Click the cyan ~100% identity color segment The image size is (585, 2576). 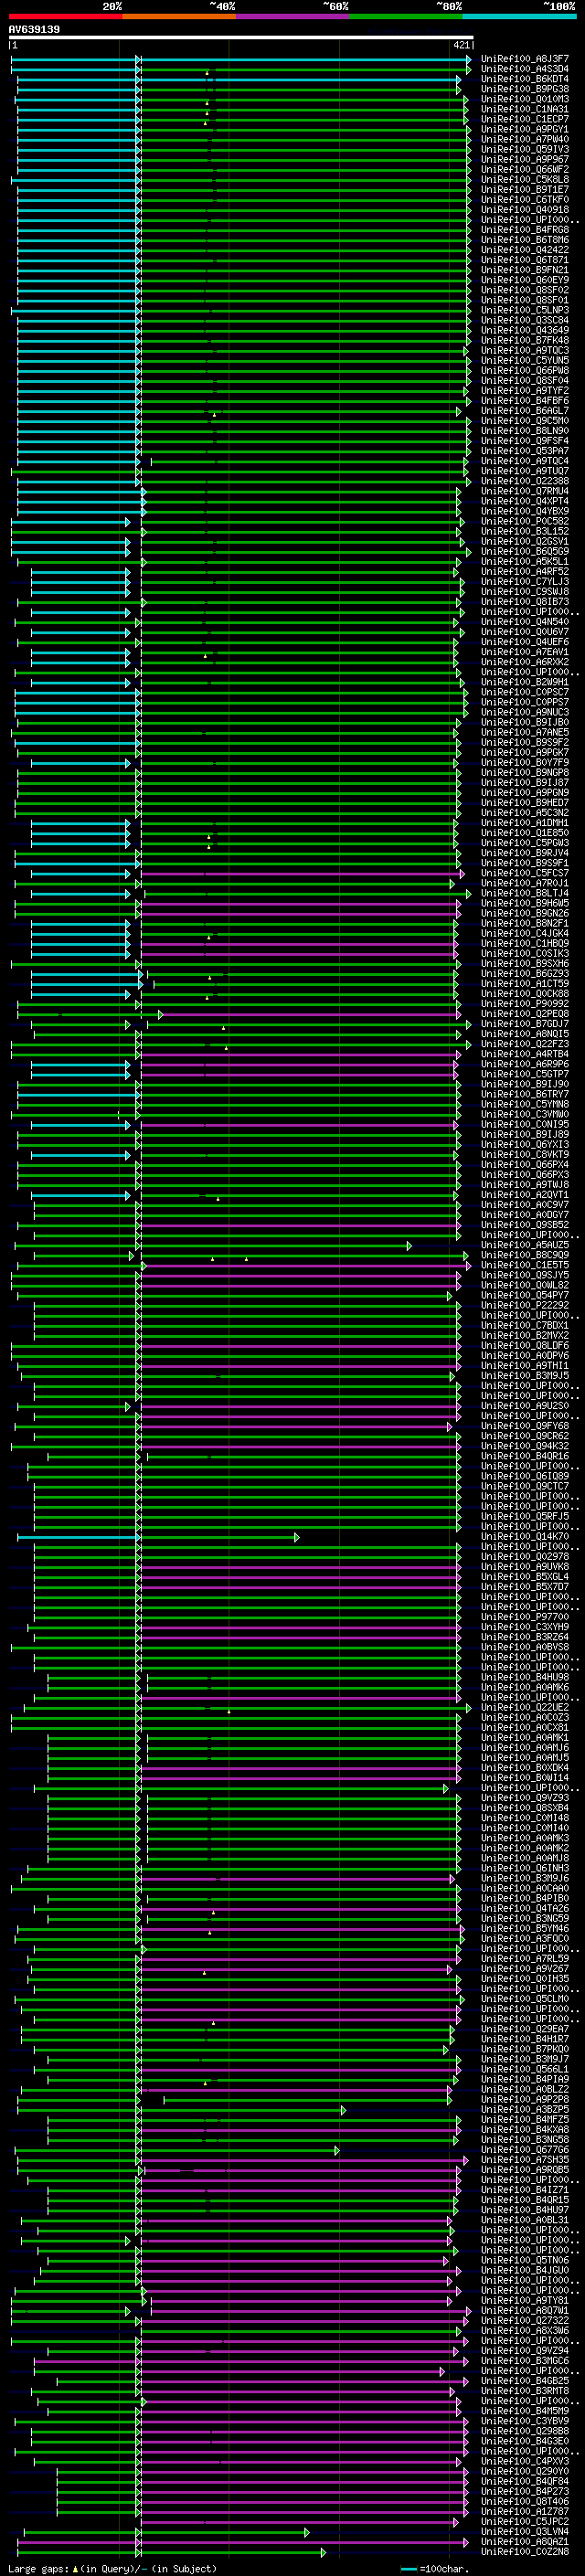click(519, 16)
